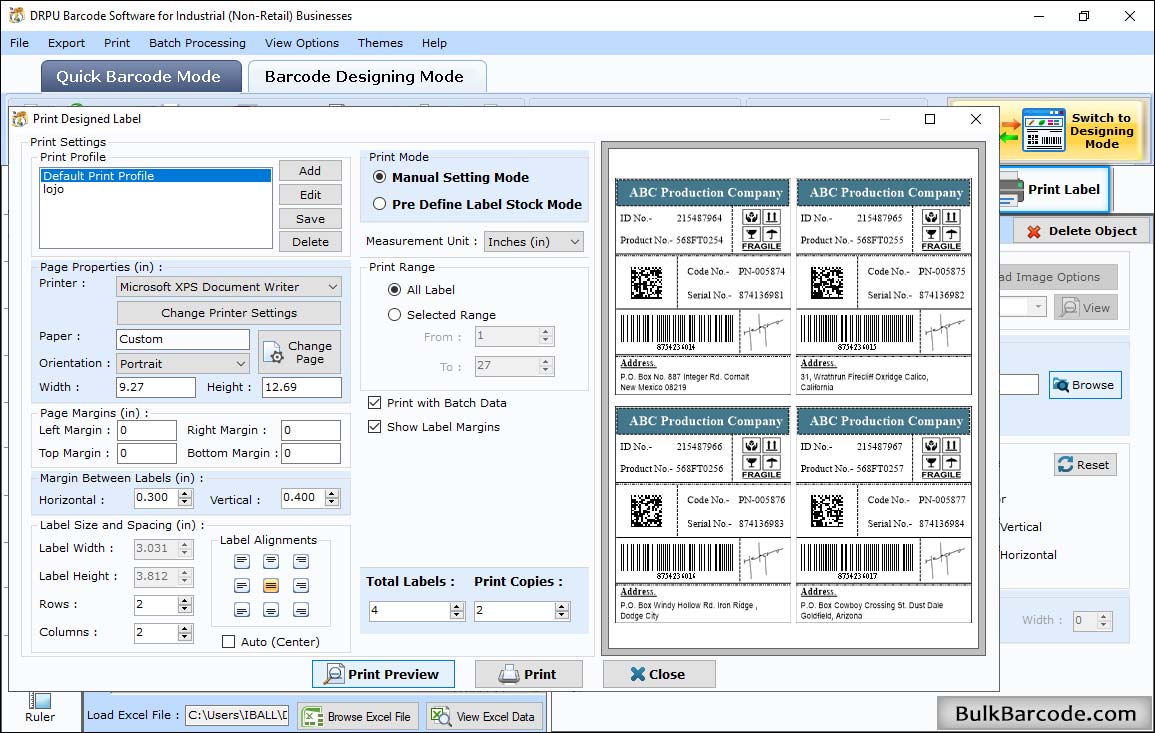Select Manual Setting Mode radio button
The height and width of the screenshot is (733, 1155).
379,177
